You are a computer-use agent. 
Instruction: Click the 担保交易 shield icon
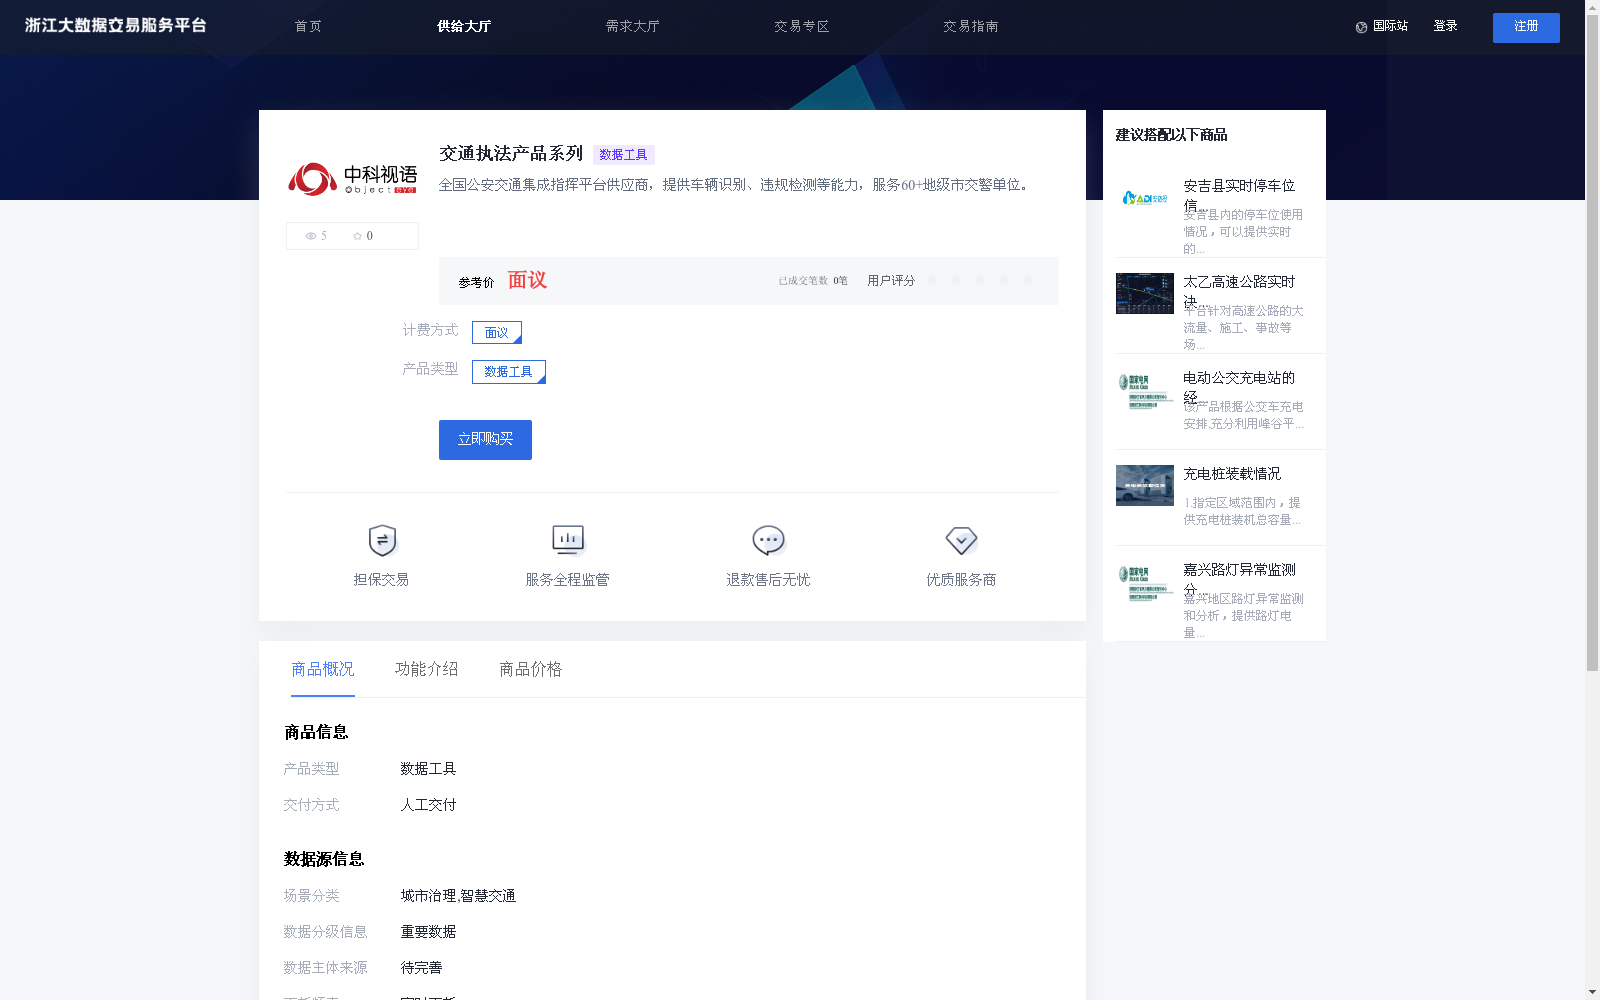(382, 540)
